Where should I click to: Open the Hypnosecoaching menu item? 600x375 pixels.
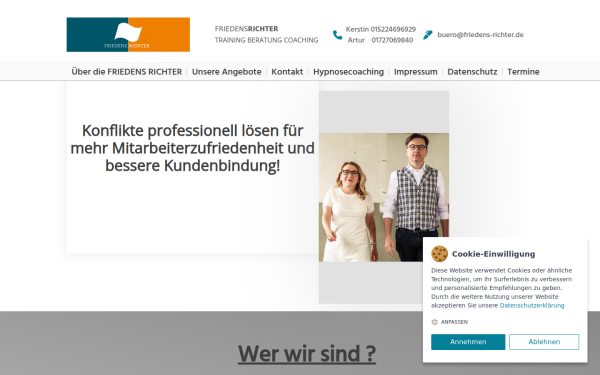point(348,72)
